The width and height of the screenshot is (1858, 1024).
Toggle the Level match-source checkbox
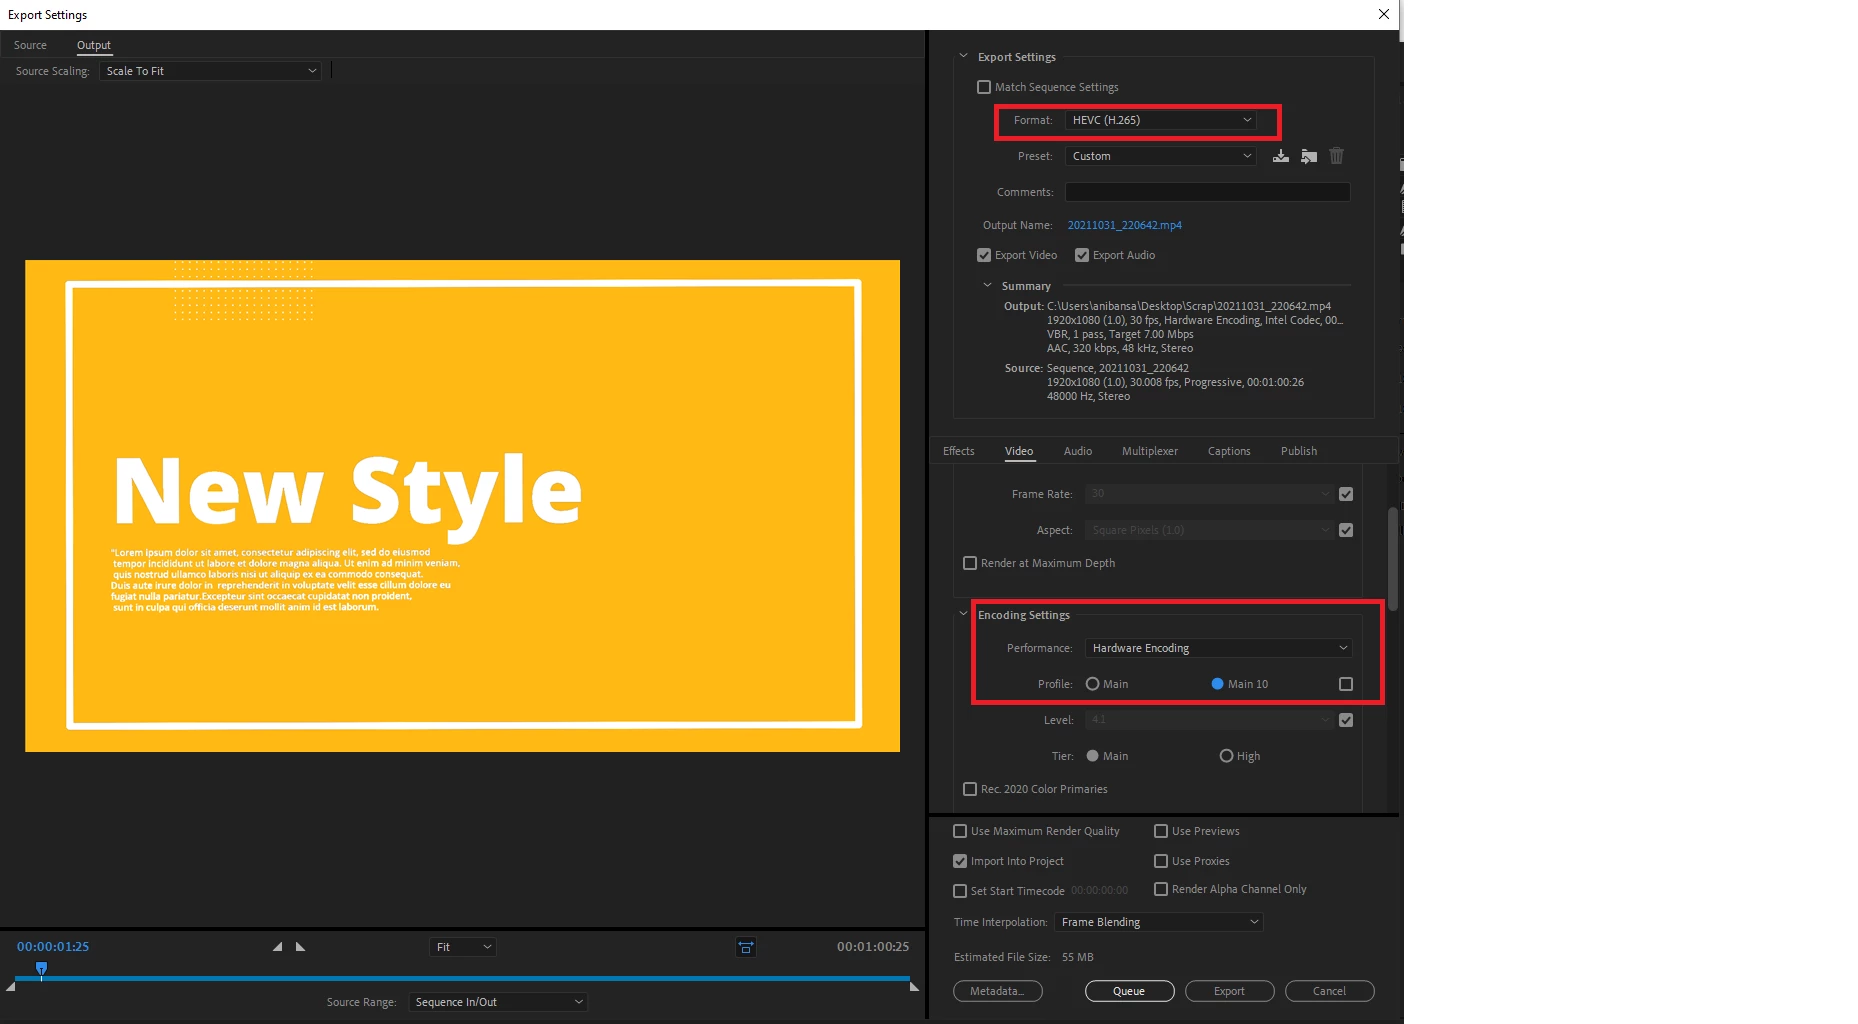(x=1346, y=720)
